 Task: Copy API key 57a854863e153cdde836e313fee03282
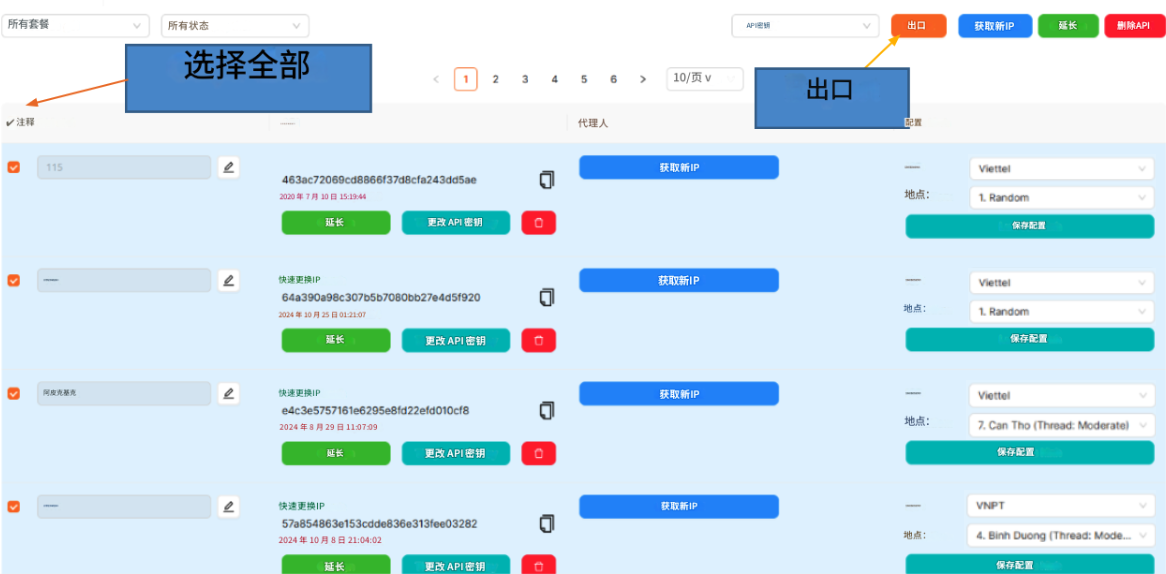pos(546,524)
